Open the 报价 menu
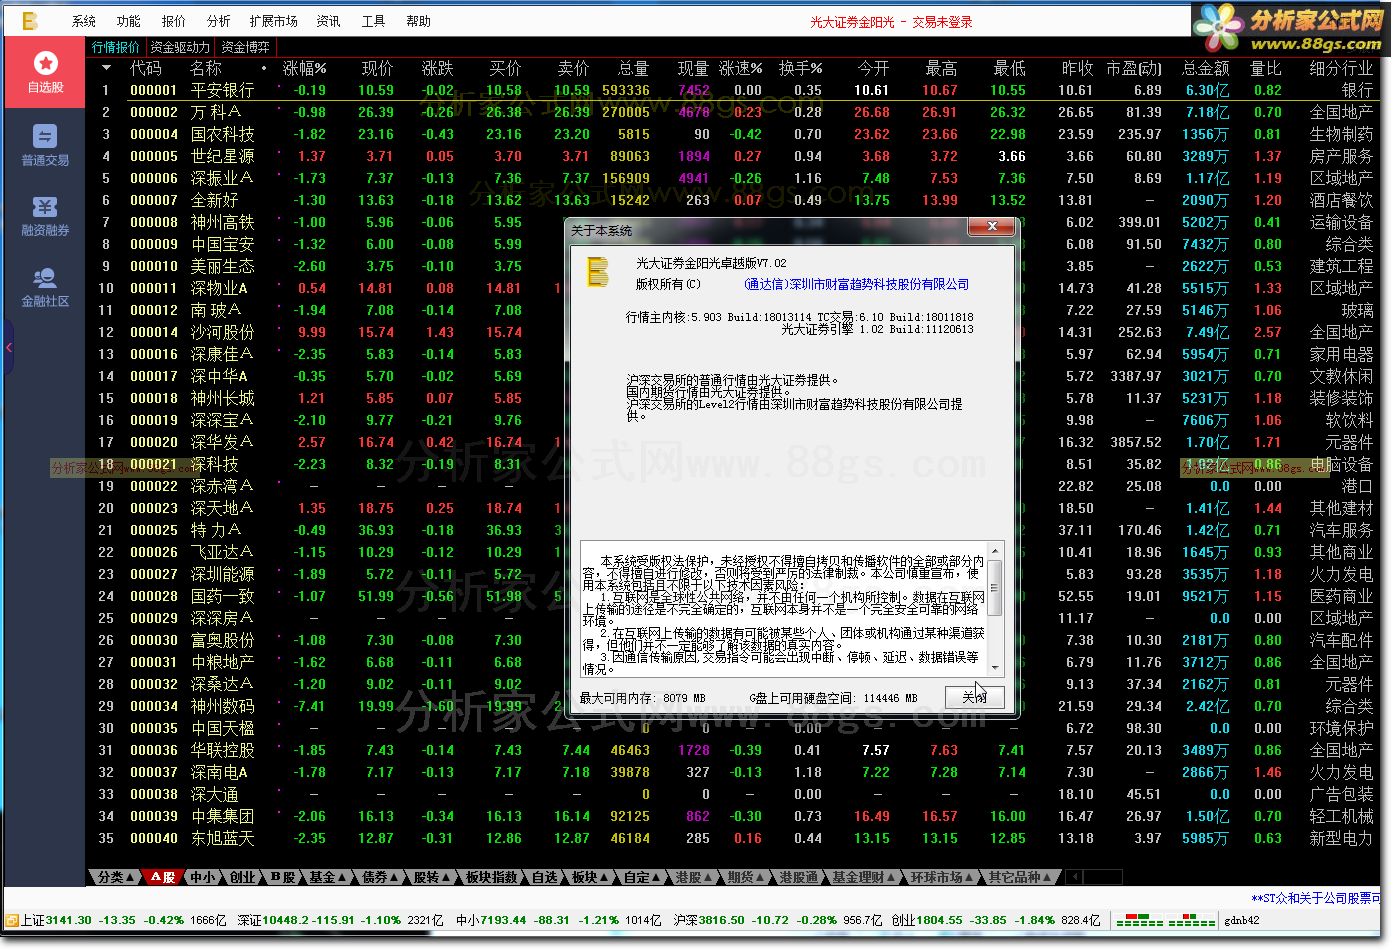The image size is (1393, 950). pos(174,21)
